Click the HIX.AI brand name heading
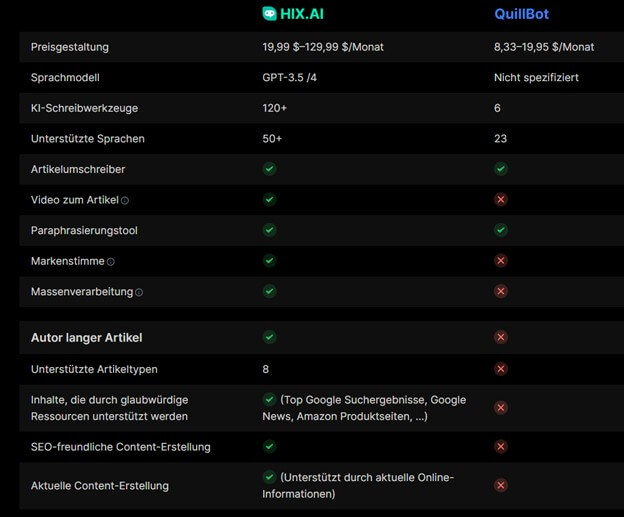Viewport: 624px width, 517px height. pyautogui.click(x=302, y=14)
